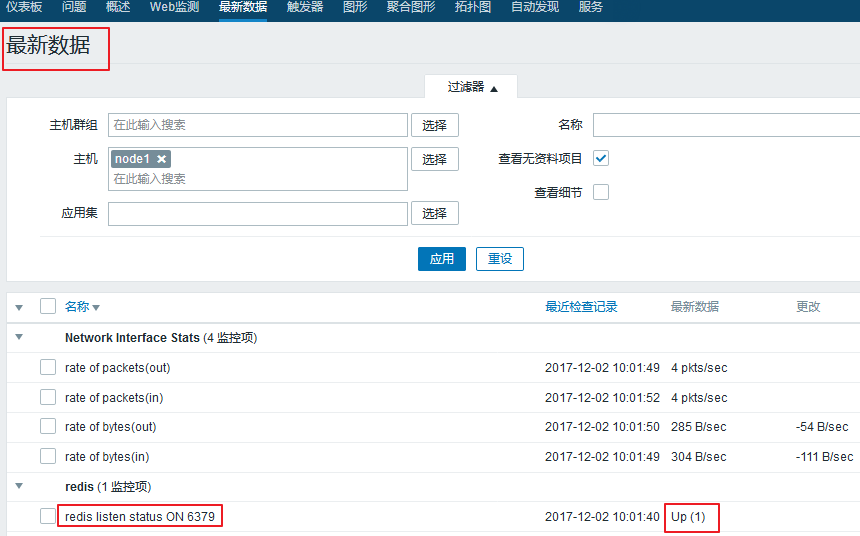Collapse the redis group
This screenshot has height=536, width=860.
(19, 486)
